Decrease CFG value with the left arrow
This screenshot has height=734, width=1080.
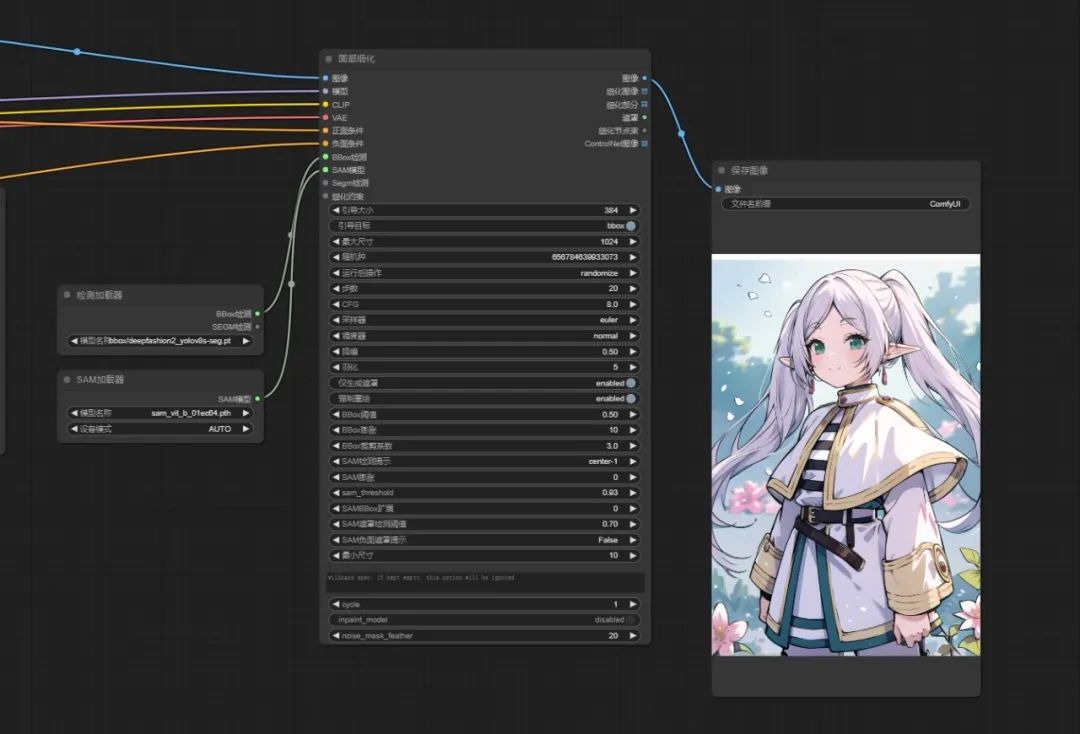click(336, 304)
